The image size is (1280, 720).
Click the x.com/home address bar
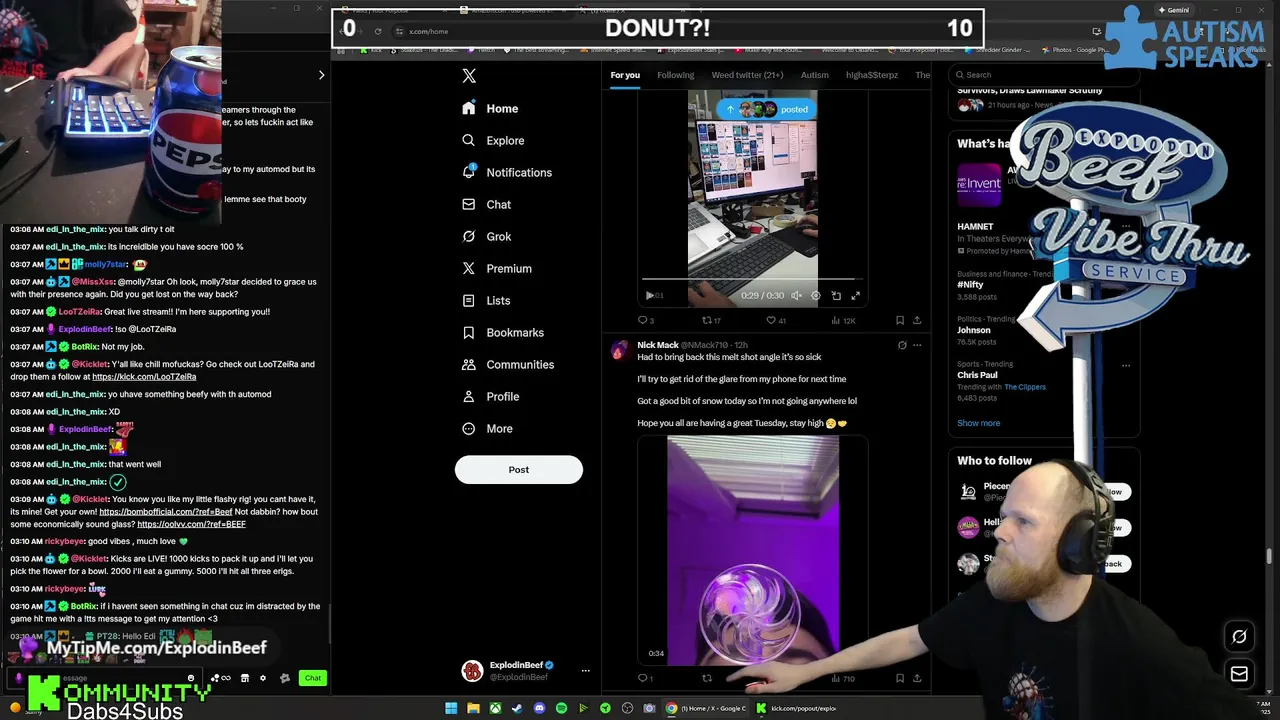coord(429,31)
